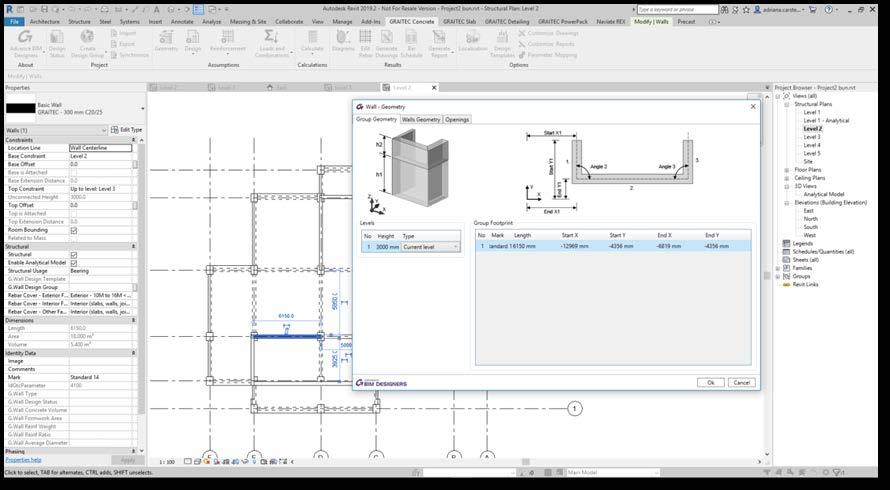This screenshot has height=490, width=890.
Task: Open the Design assumptions tool
Action: pos(193,42)
